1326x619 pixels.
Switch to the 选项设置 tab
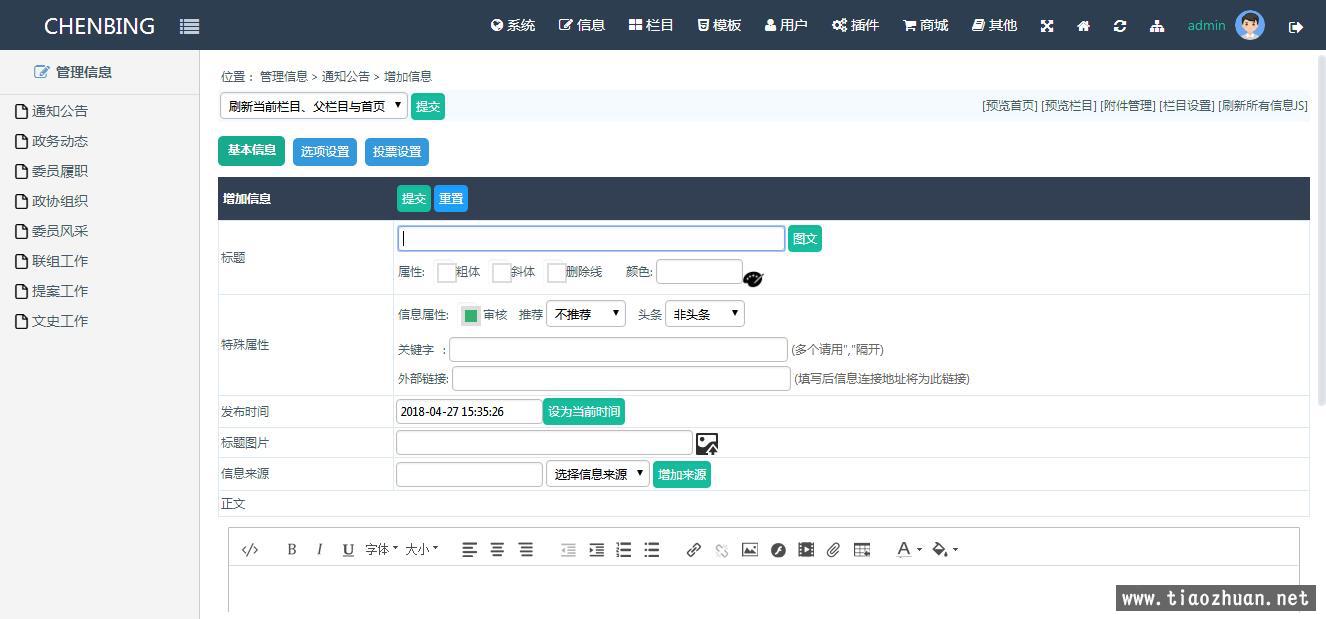pyautogui.click(x=325, y=152)
